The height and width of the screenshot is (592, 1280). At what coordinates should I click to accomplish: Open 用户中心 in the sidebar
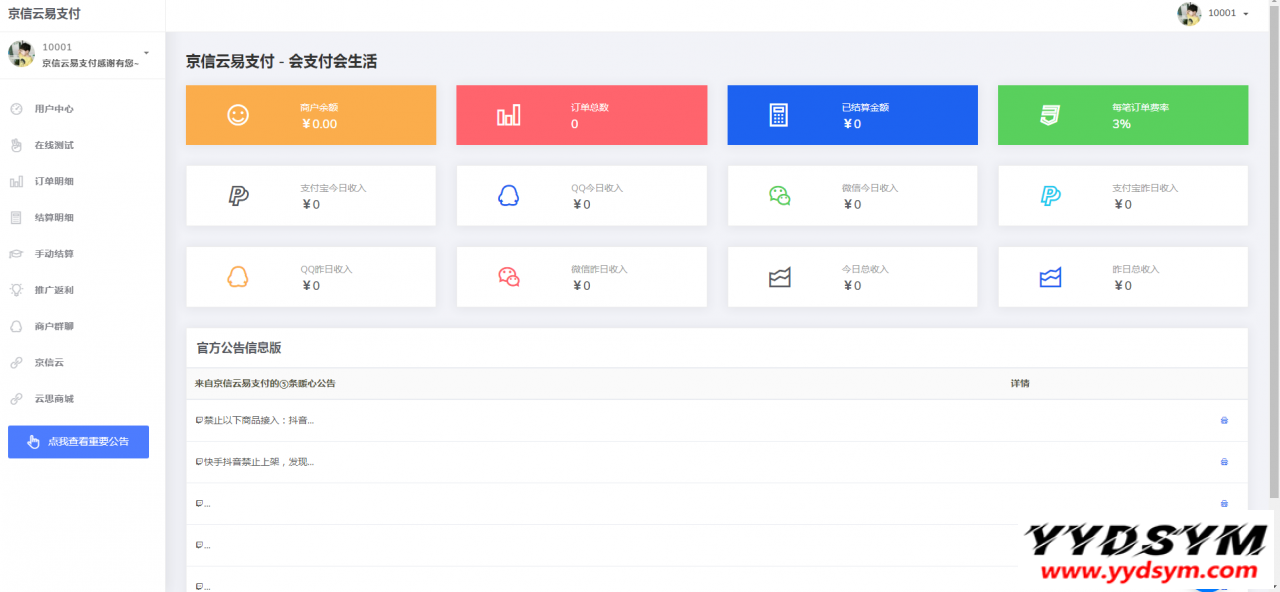[x=54, y=109]
